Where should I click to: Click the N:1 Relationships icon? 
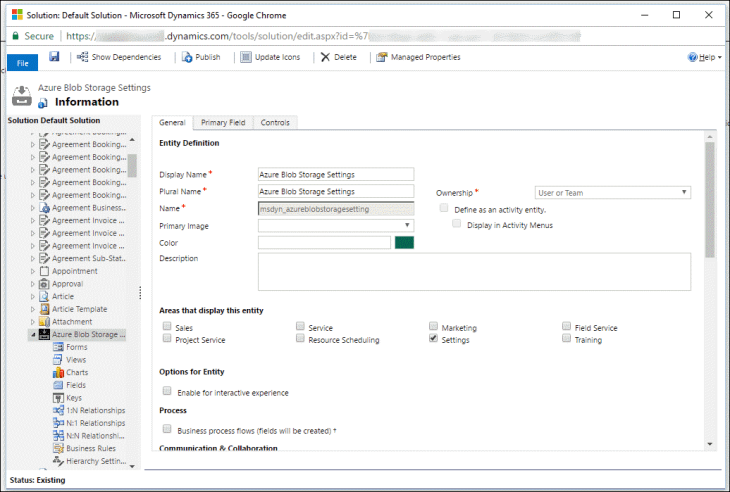(x=58, y=423)
